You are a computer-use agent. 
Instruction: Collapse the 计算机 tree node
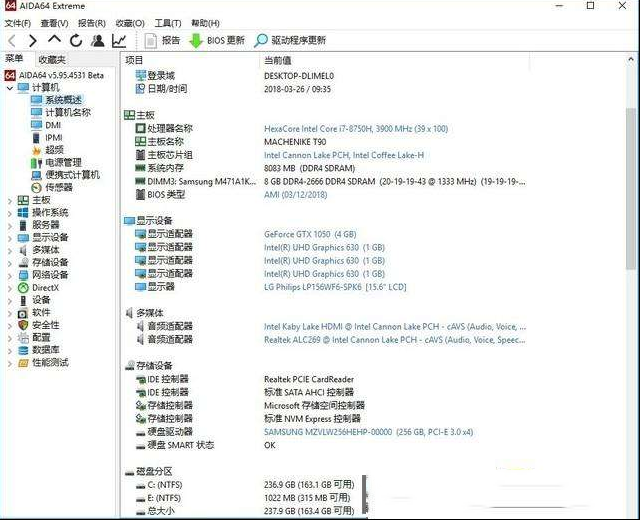pyautogui.click(x=10, y=88)
